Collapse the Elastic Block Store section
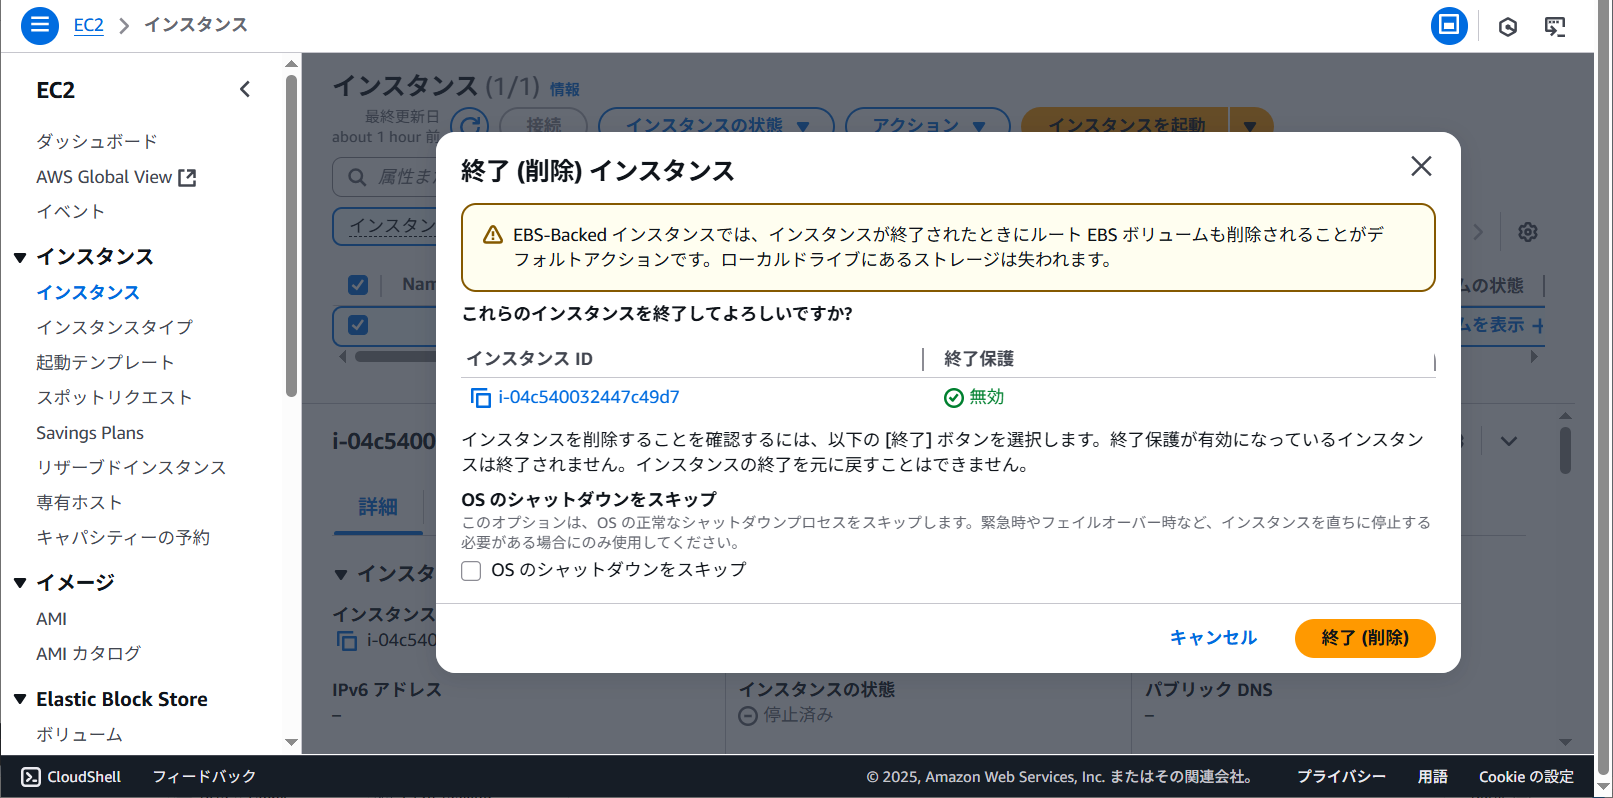Screen dimensions: 1613x798 point(20,699)
